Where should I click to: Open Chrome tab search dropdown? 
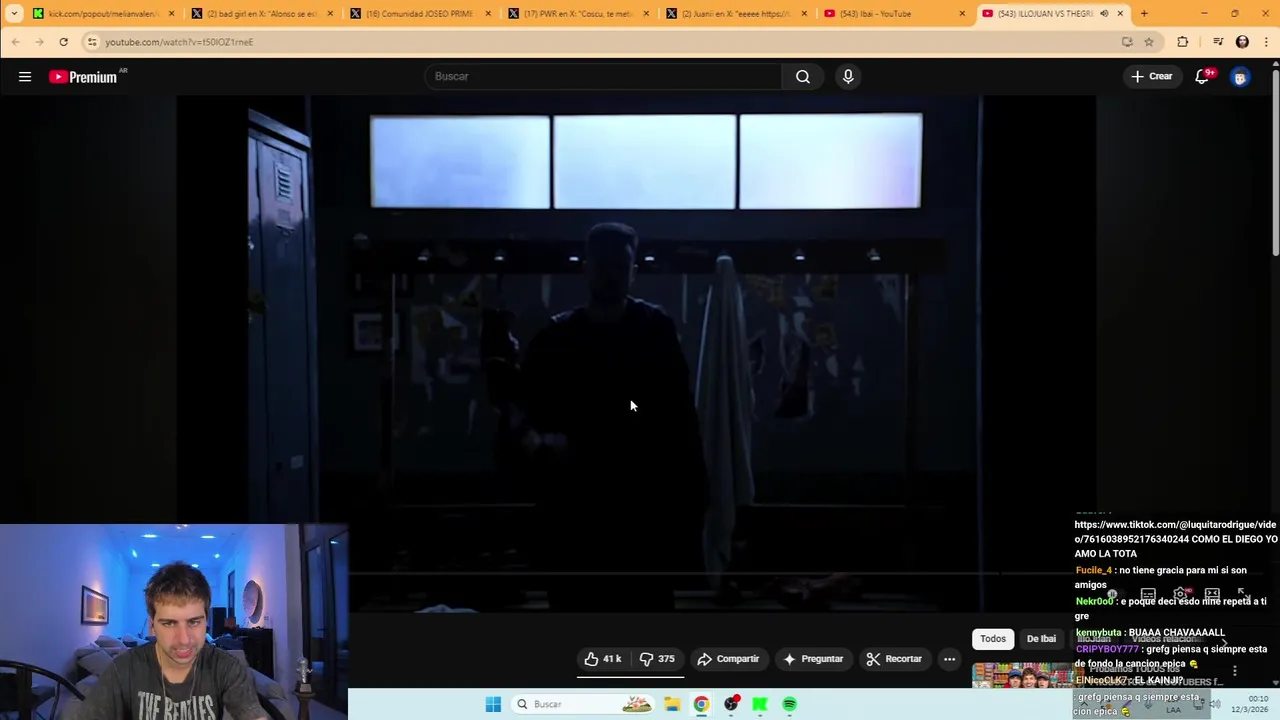(14, 14)
